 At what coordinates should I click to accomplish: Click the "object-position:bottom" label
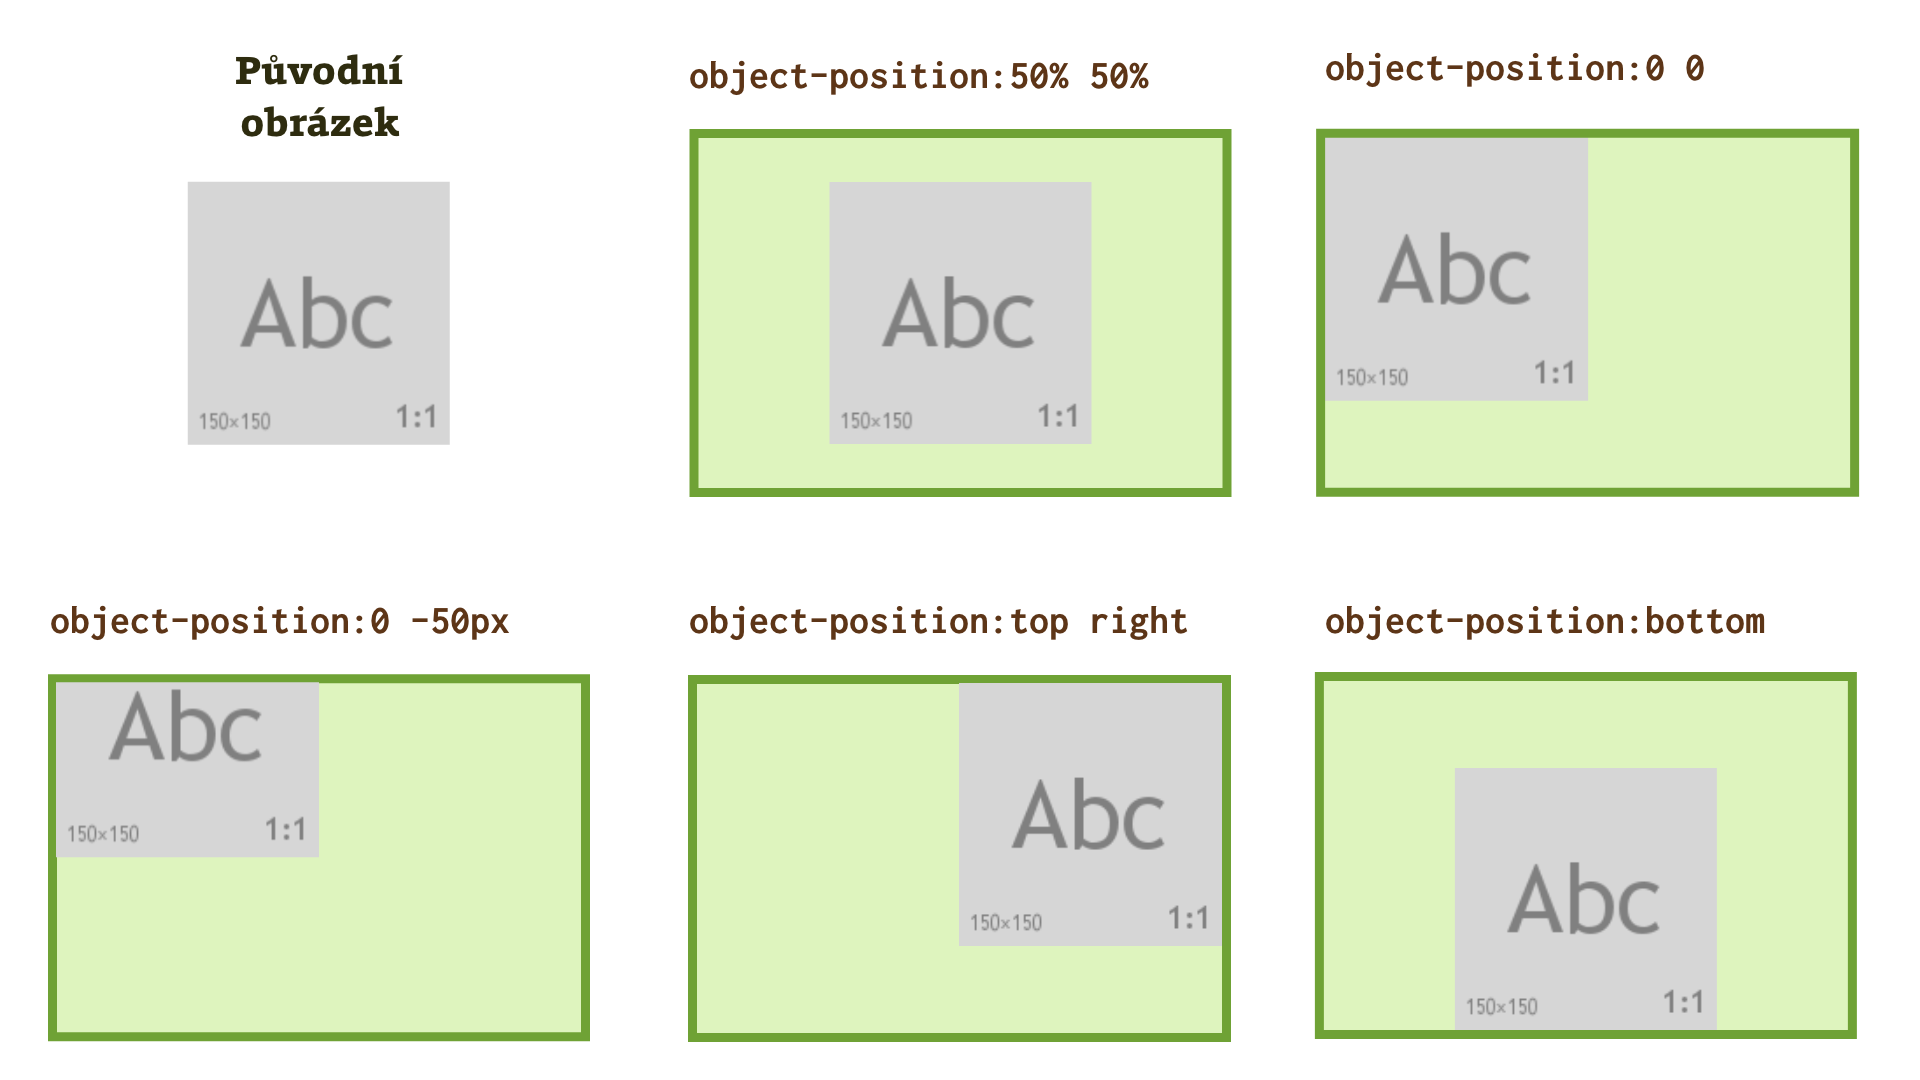(1544, 622)
